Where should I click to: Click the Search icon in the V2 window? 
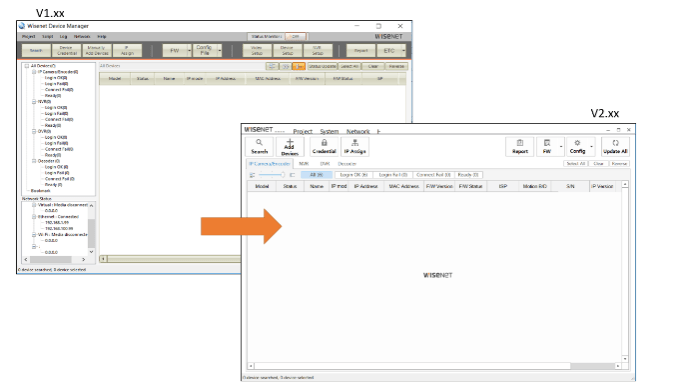259,143
